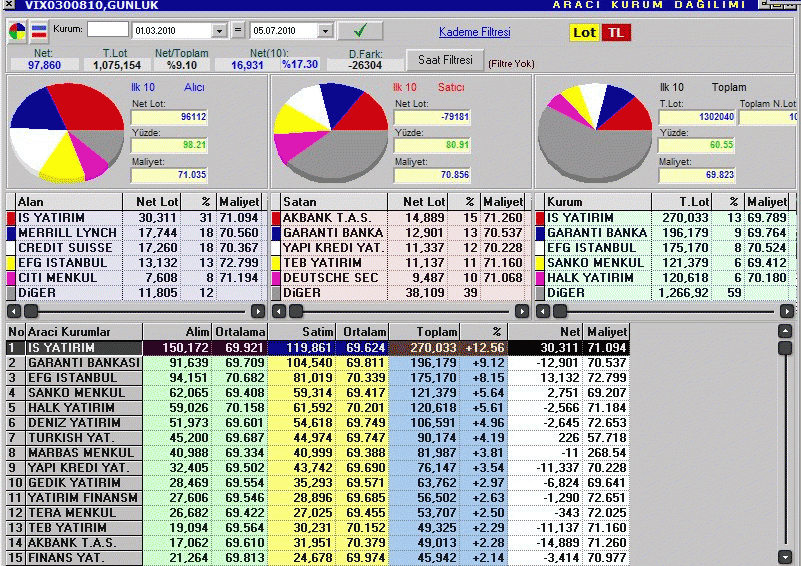The height and width of the screenshot is (566, 801).
Task: Click the red-blue bar list view icon
Action: tap(39, 31)
